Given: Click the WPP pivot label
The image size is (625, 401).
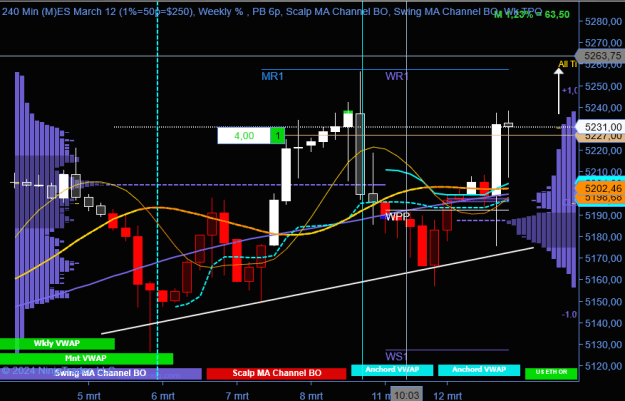Looking at the screenshot, I should click(397, 217).
